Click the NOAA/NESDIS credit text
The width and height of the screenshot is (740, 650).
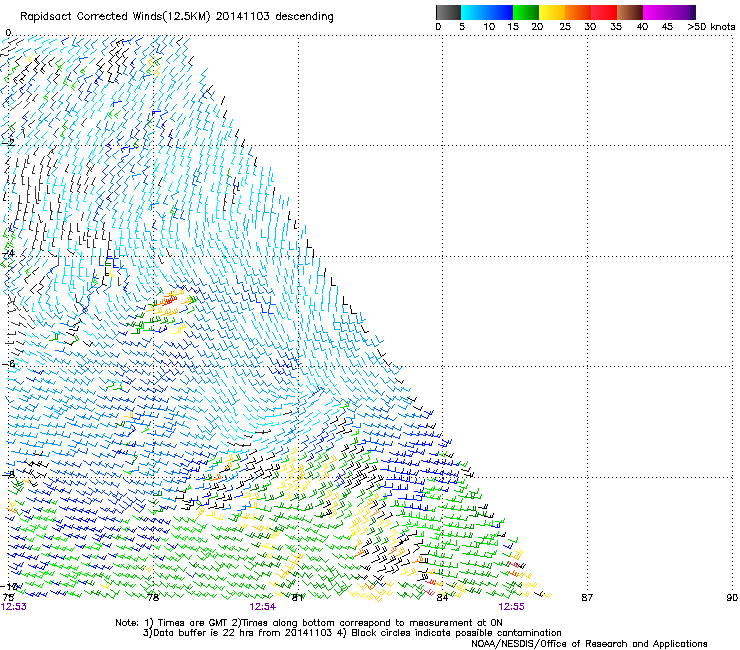[x=589, y=644]
